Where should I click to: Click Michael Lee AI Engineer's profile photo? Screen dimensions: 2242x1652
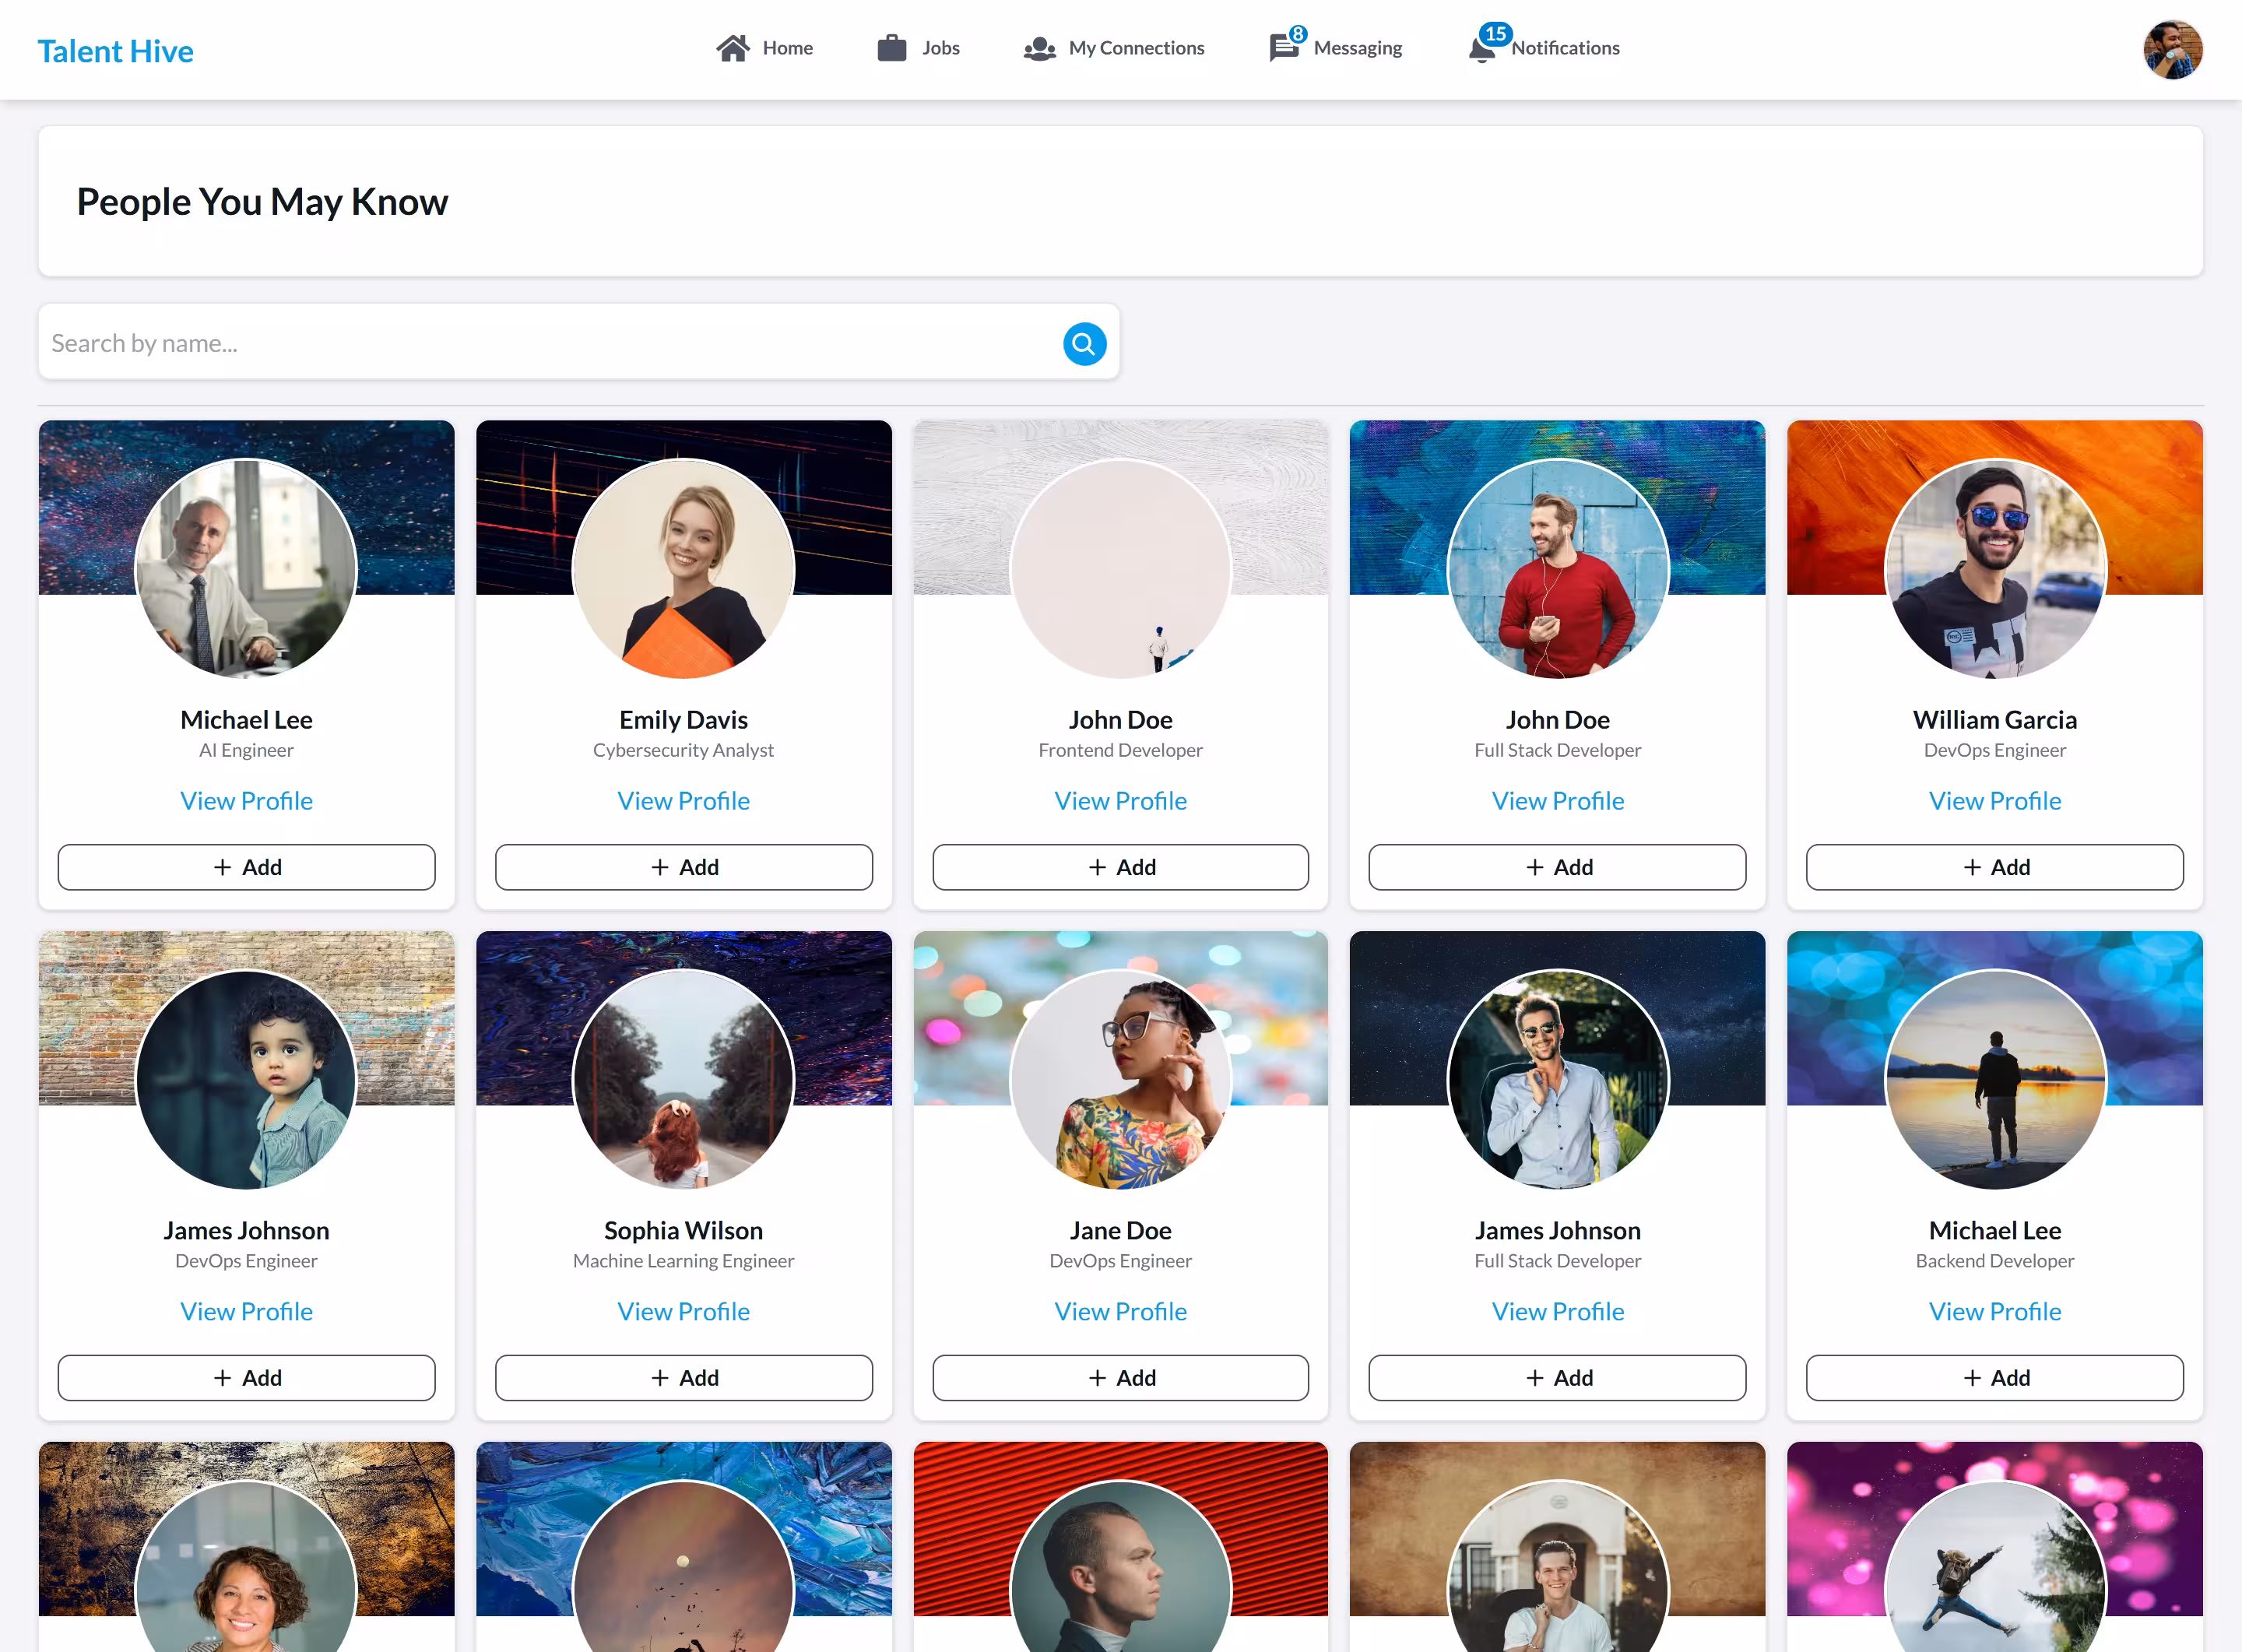click(x=246, y=568)
